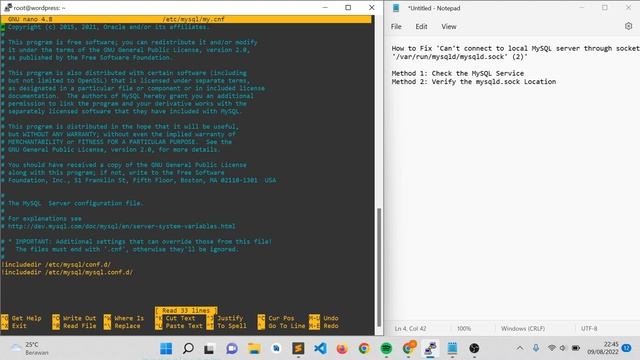
Task: Click To Spell in nano shortcuts
Action: pyautogui.click(x=232, y=326)
